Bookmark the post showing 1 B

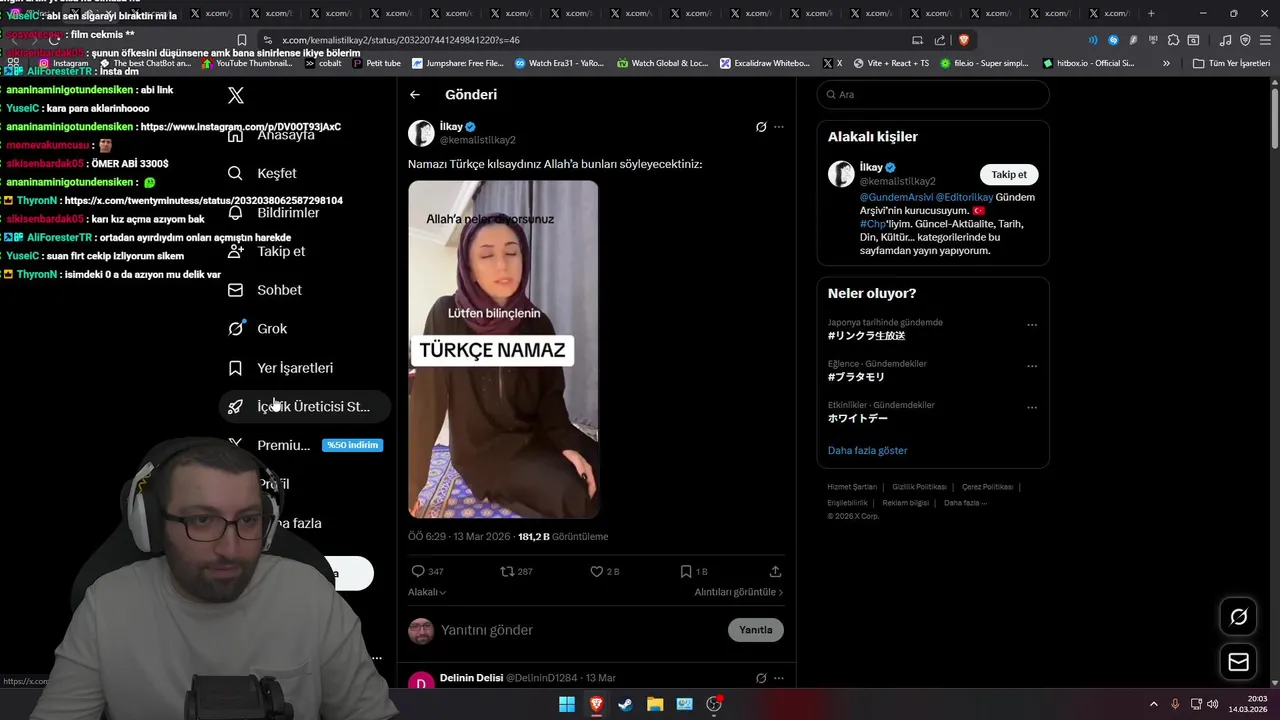(686, 571)
